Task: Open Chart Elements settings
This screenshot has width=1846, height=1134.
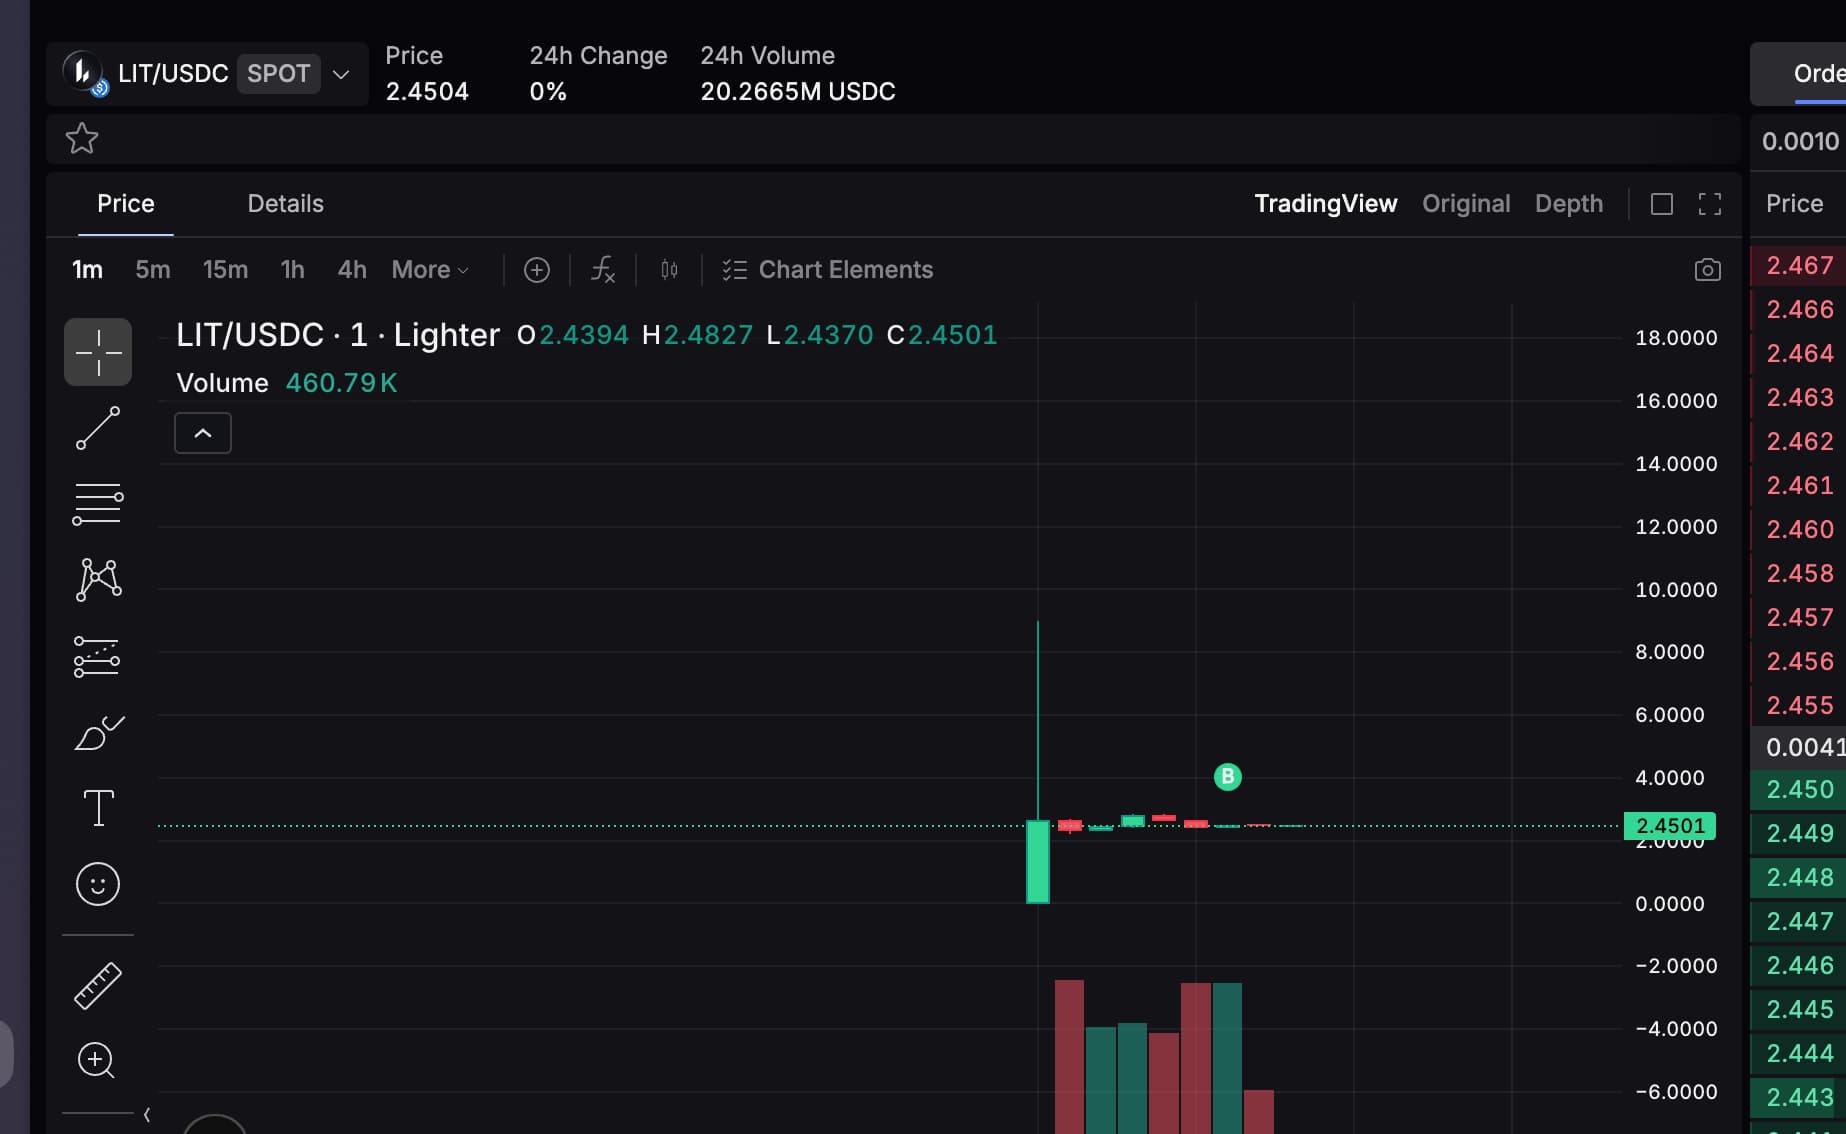Action: click(827, 270)
